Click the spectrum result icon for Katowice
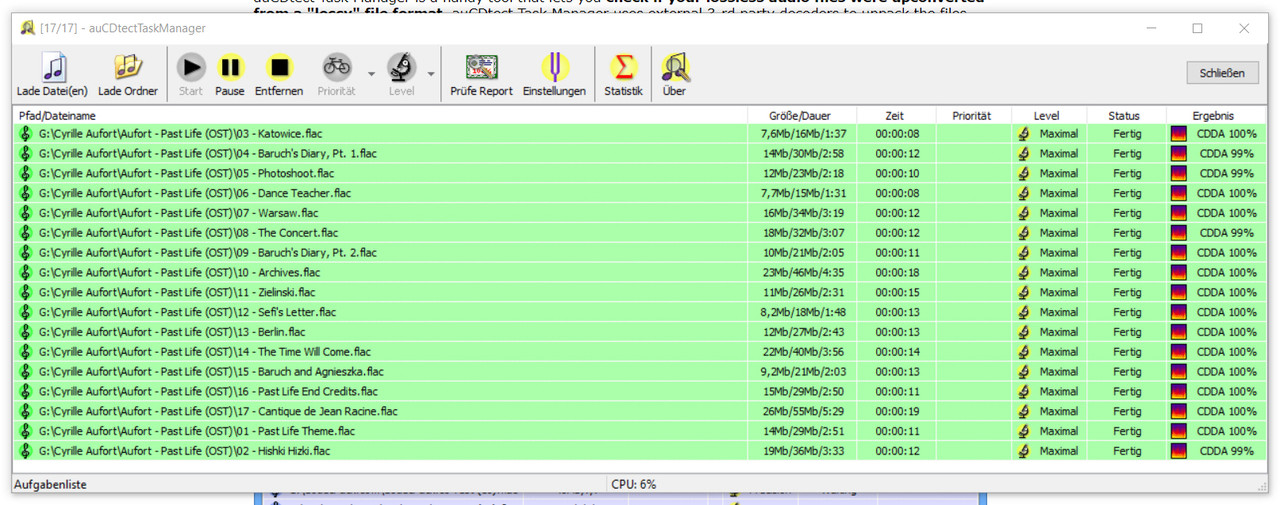The image size is (1280, 505). pos(1179,134)
